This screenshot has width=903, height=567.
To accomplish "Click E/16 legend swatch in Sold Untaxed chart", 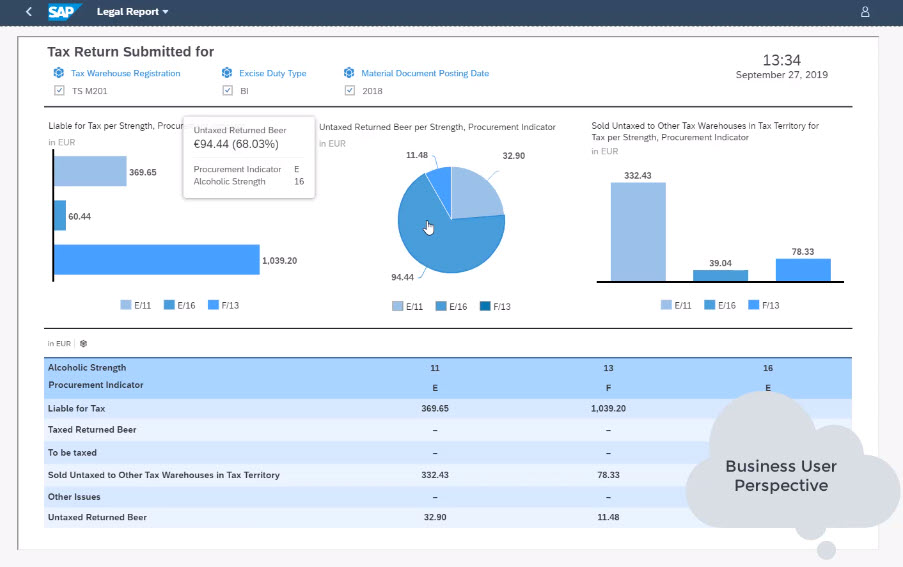I will coord(710,305).
